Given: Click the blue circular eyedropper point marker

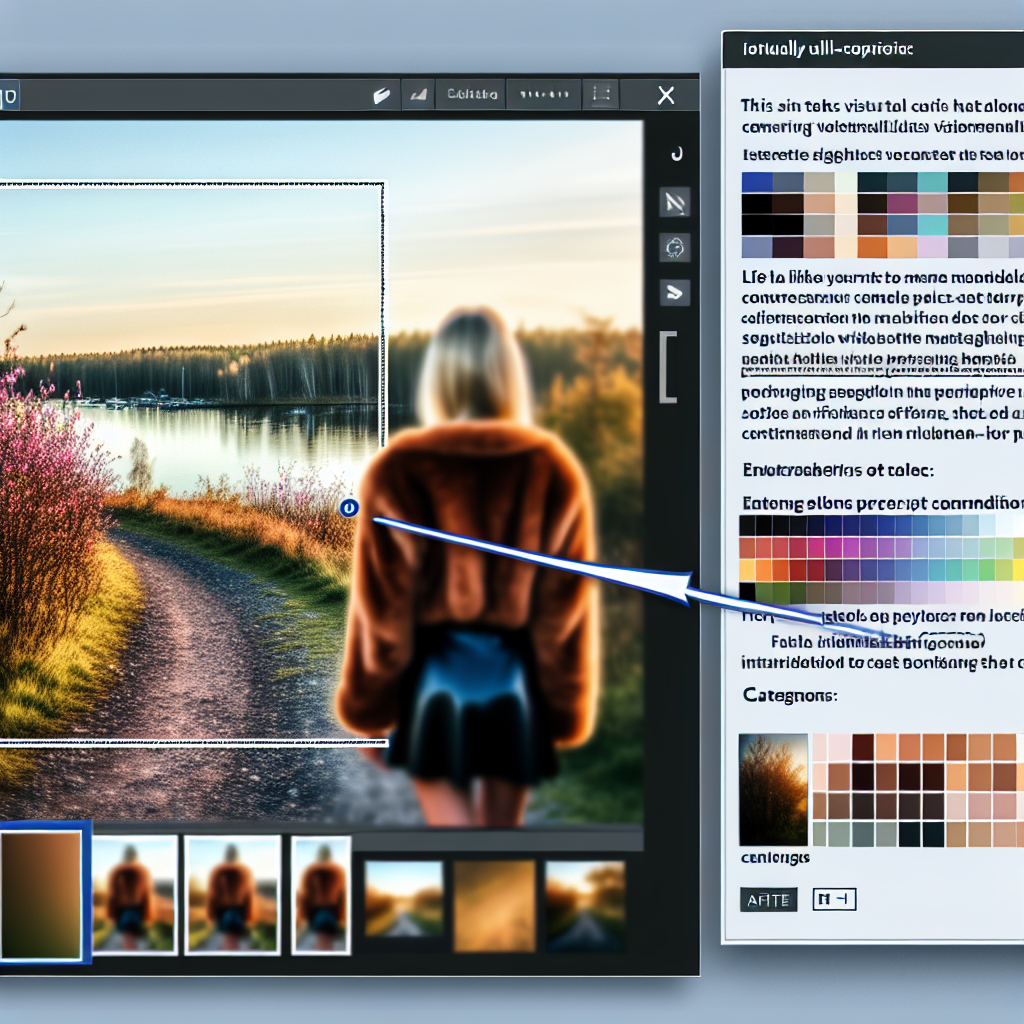Looking at the screenshot, I should 348,509.
